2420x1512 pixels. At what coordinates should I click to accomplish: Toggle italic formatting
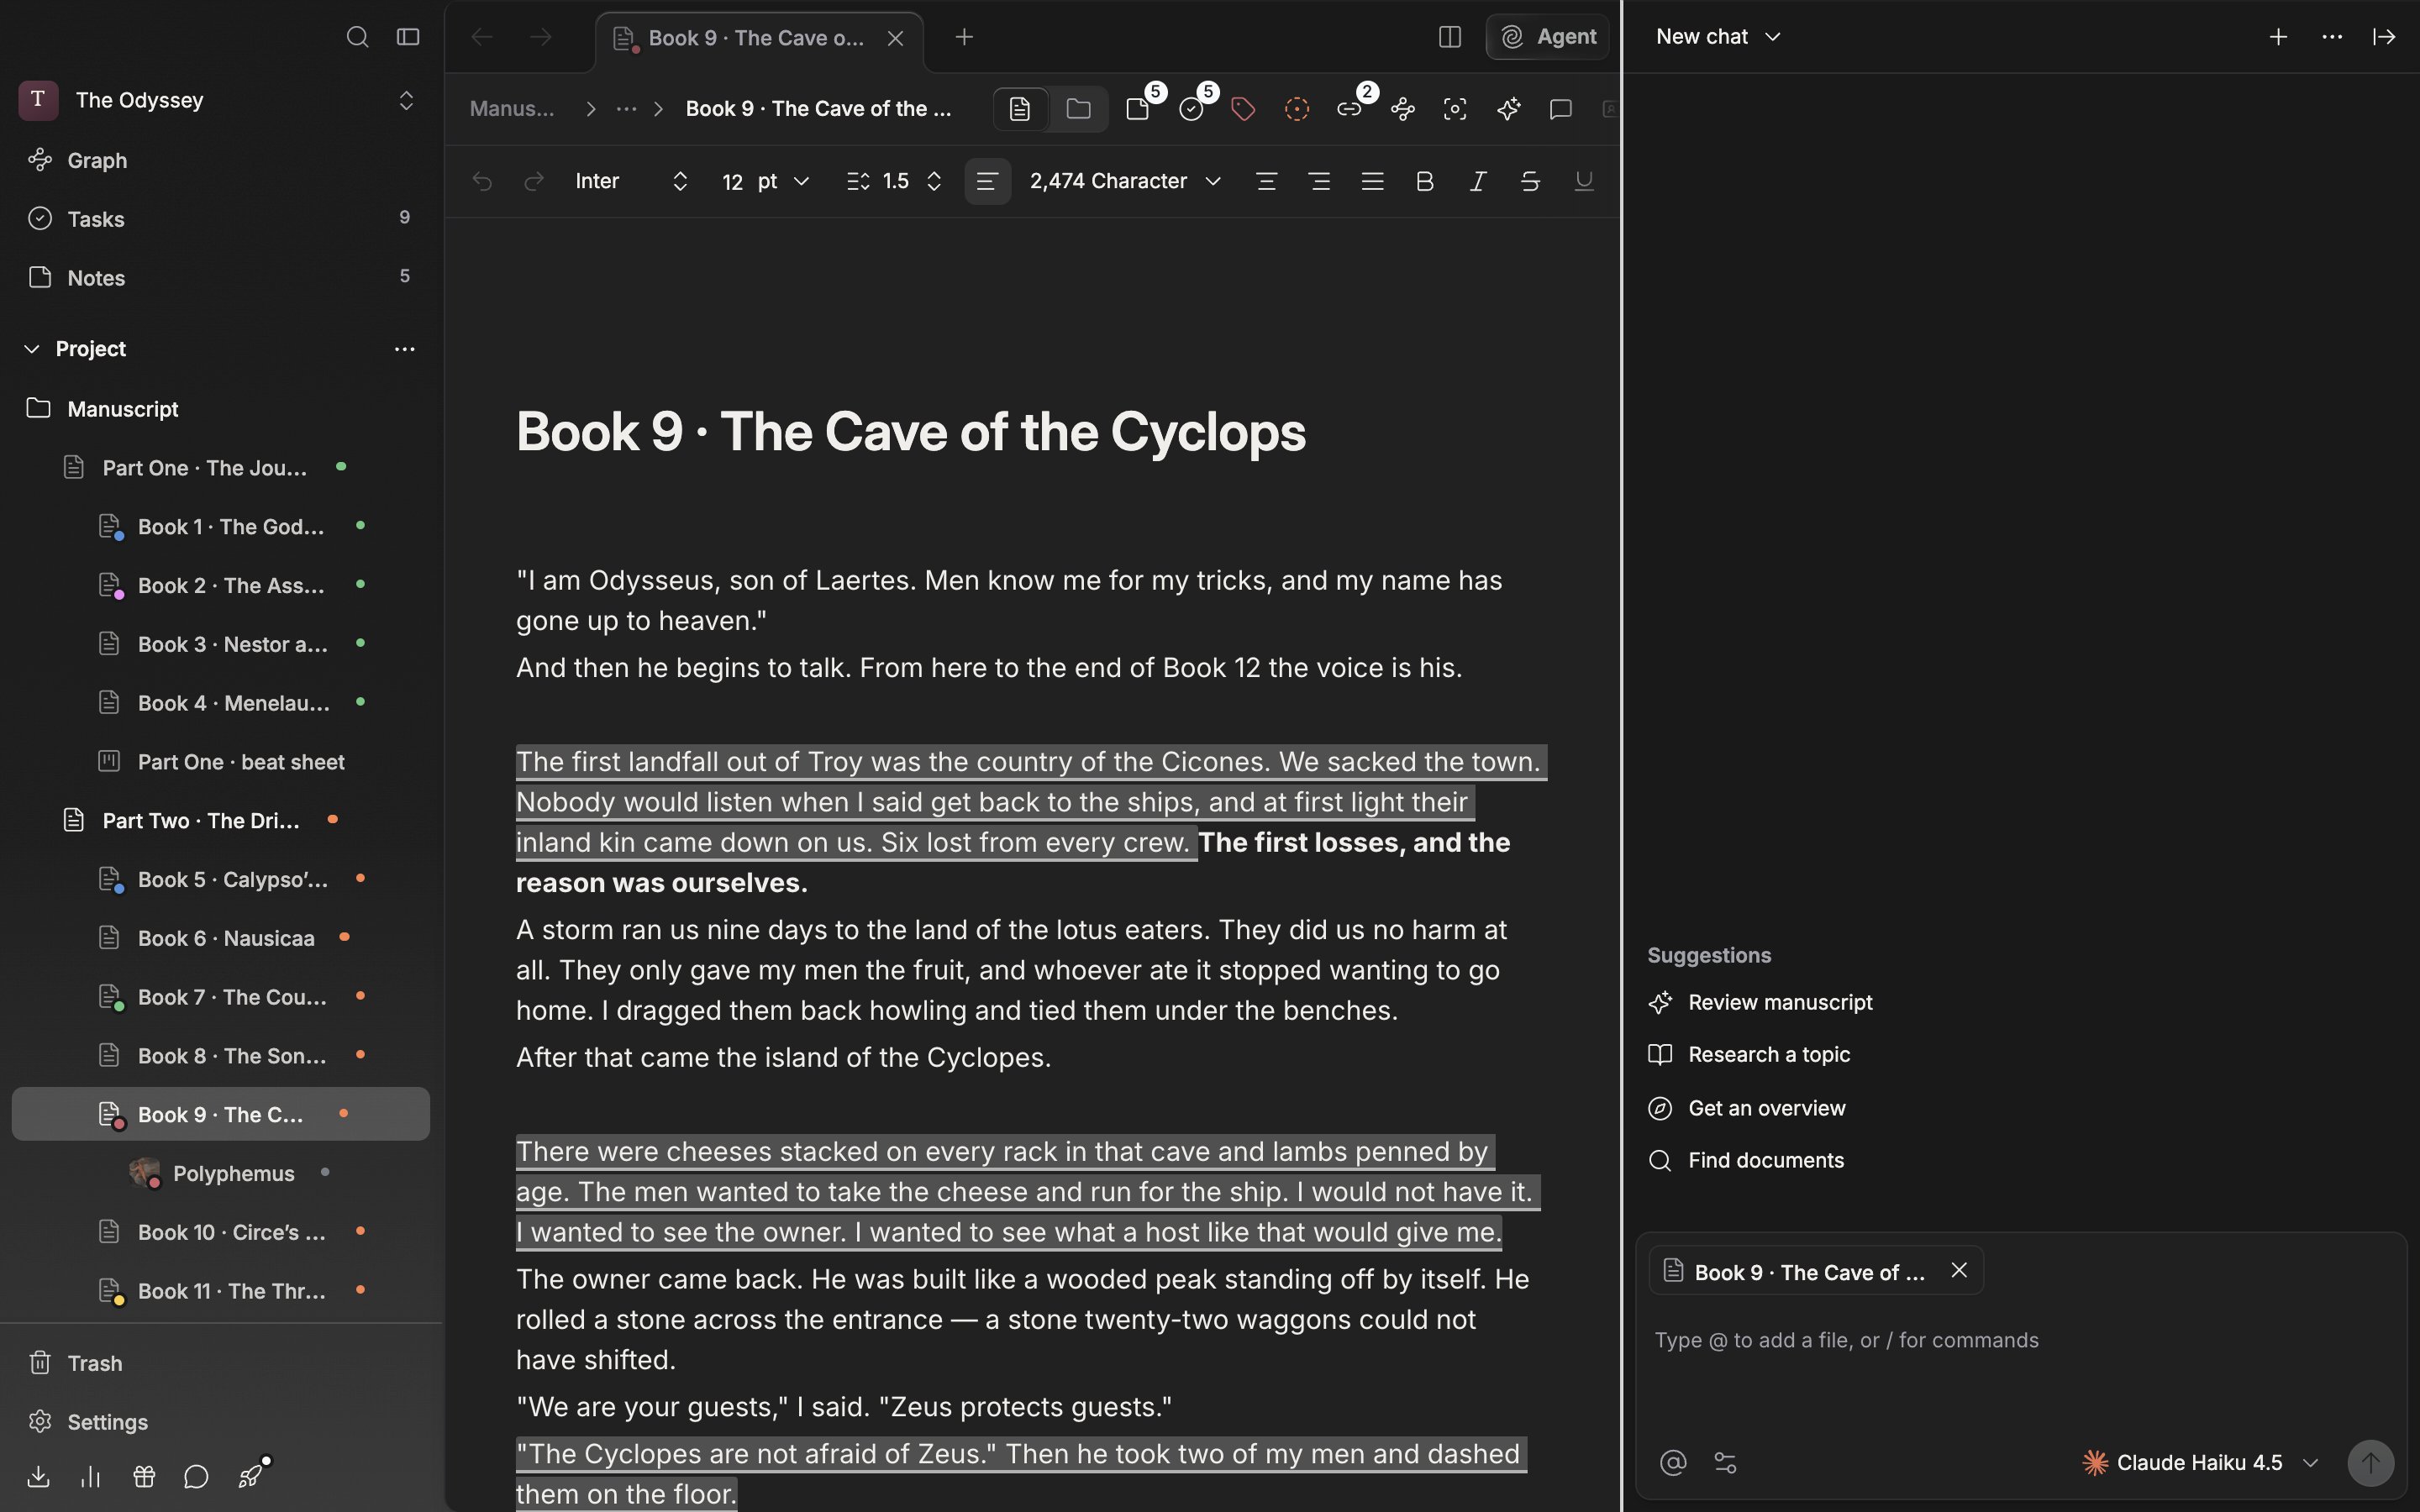click(x=1477, y=181)
